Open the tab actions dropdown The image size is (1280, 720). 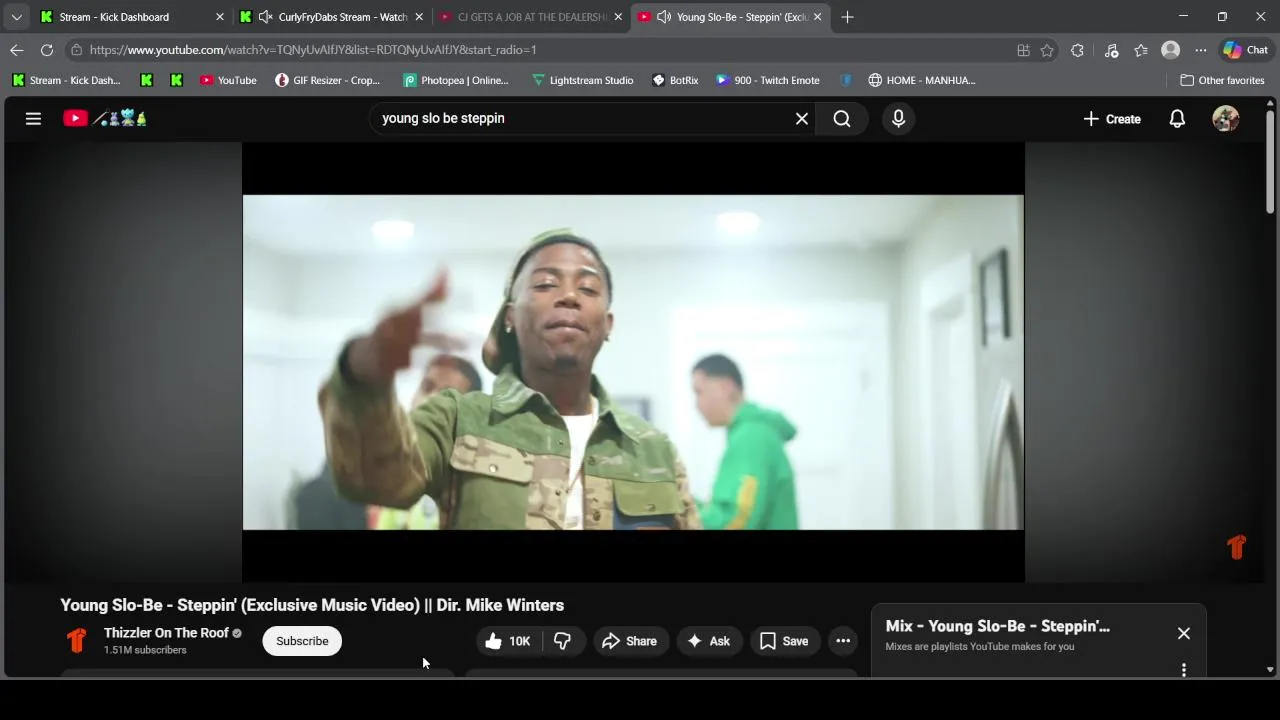click(x=16, y=17)
